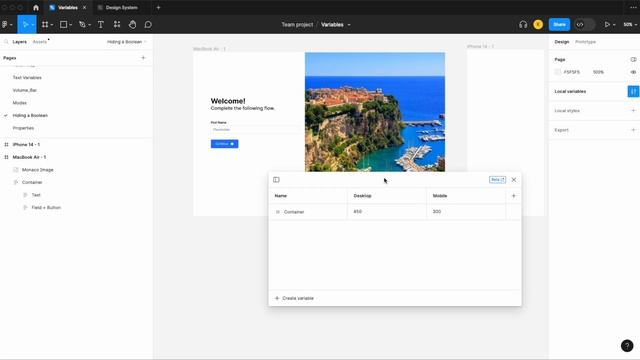Click the yellow user avatar
640x360 pixels.
(x=538, y=24)
